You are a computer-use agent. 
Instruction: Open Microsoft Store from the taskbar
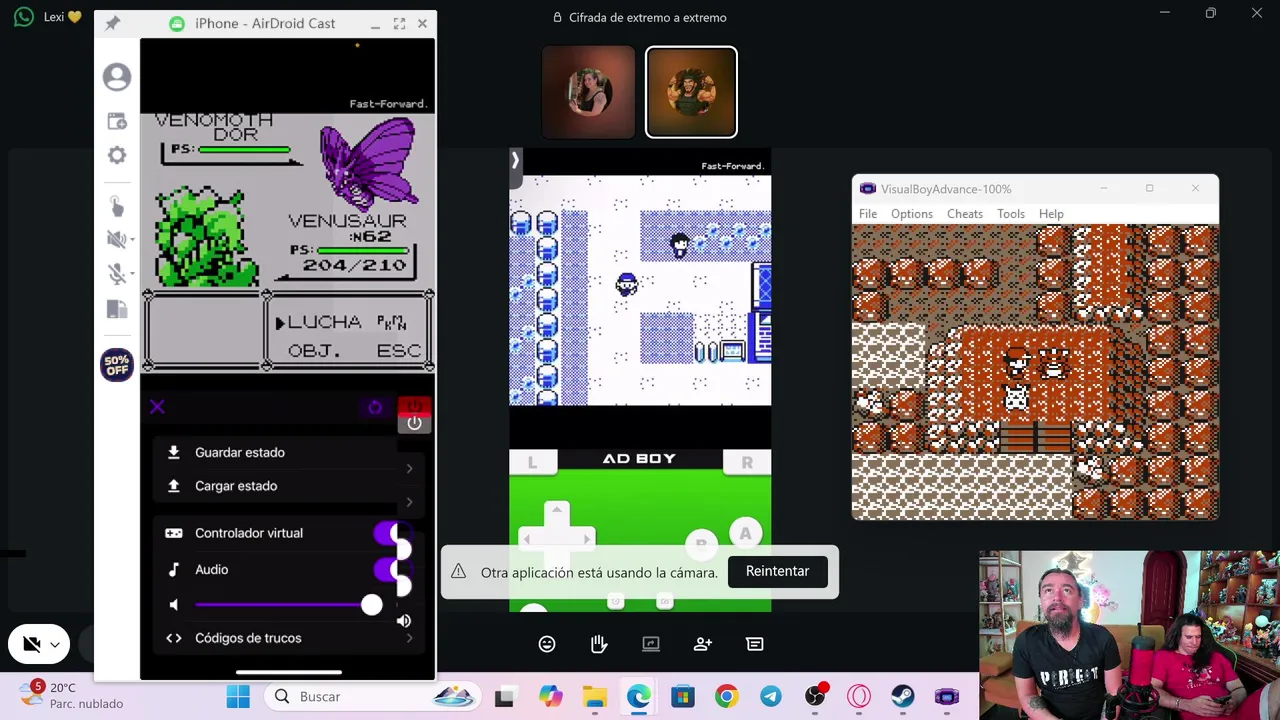click(683, 697)
